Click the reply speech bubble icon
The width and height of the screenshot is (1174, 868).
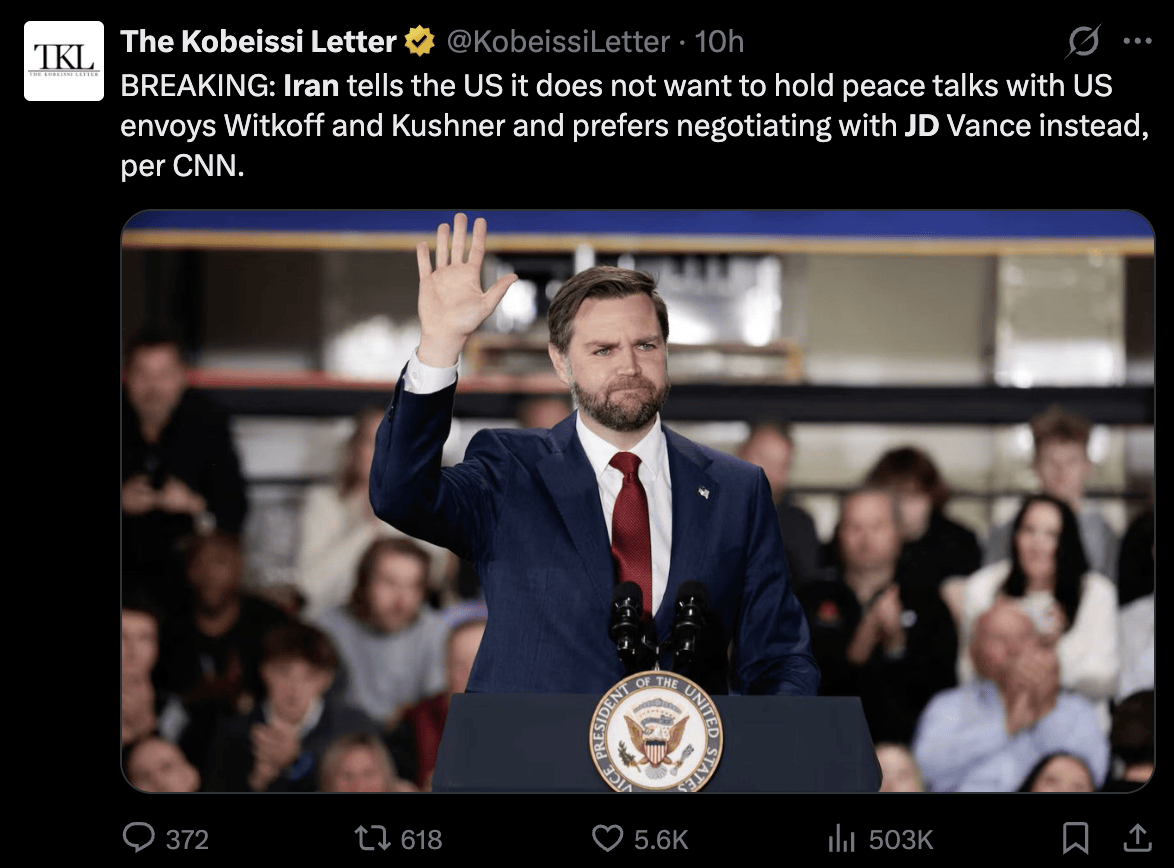[x=138, y=838]
